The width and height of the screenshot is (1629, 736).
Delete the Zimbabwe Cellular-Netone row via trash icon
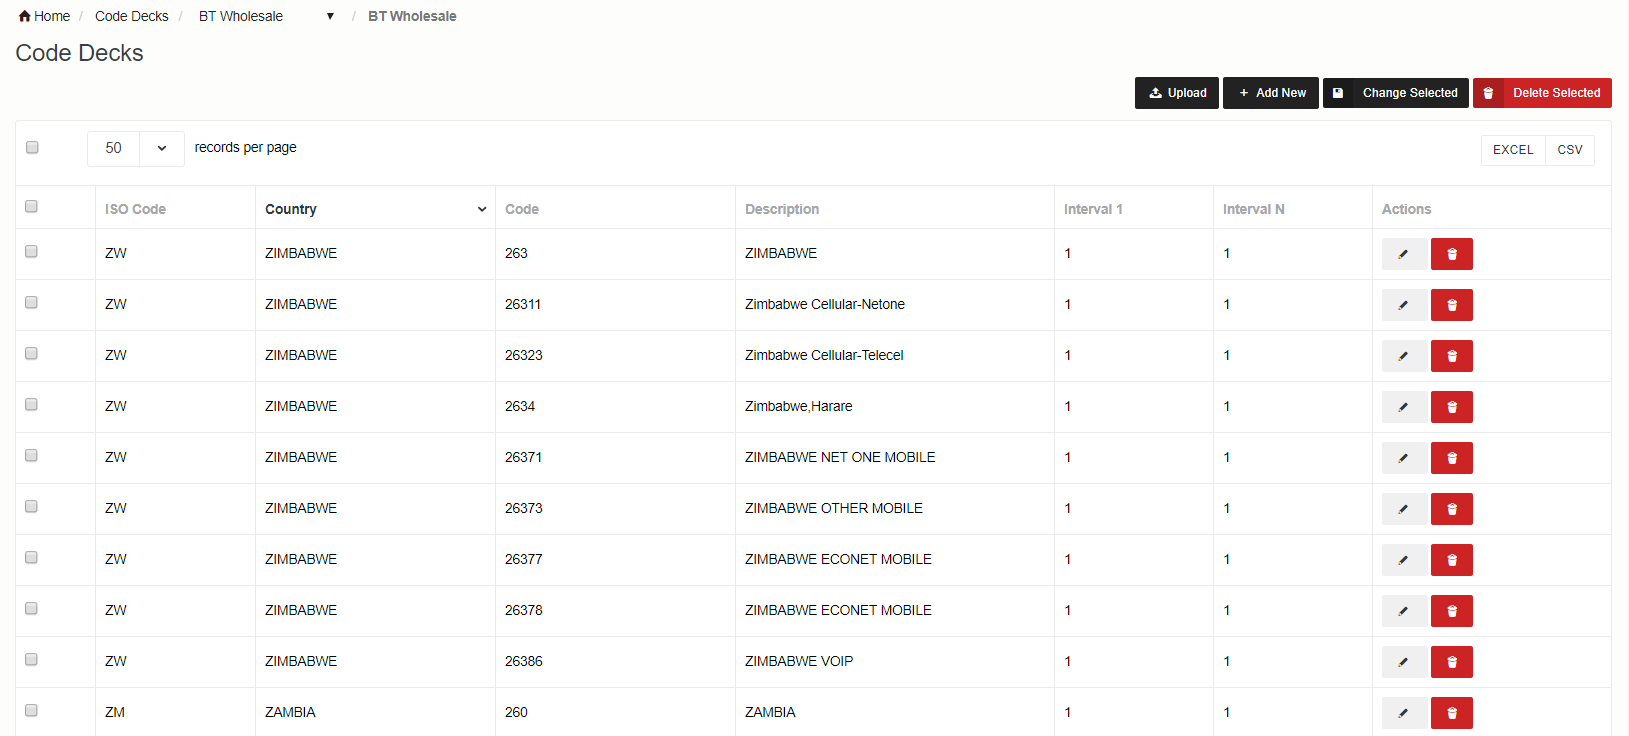coord(1451,305)
